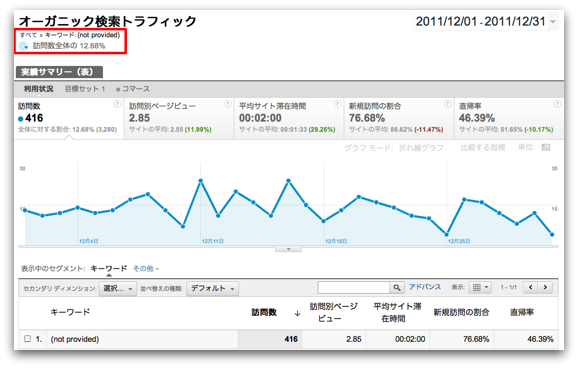Open the セカンダリ ディメンション 選択 dropdown
578x368 pixels.
coord(117,288)
